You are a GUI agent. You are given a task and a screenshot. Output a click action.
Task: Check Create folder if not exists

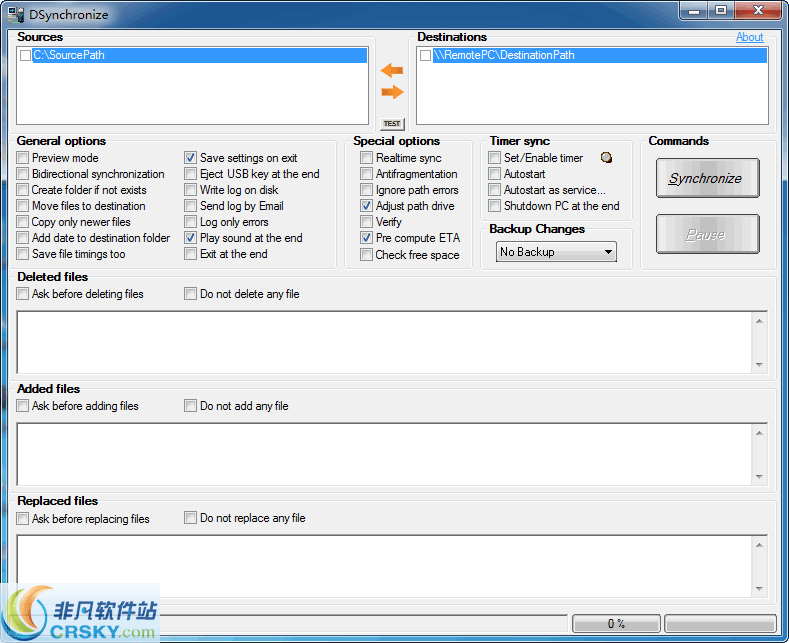[x=23, y=190]
